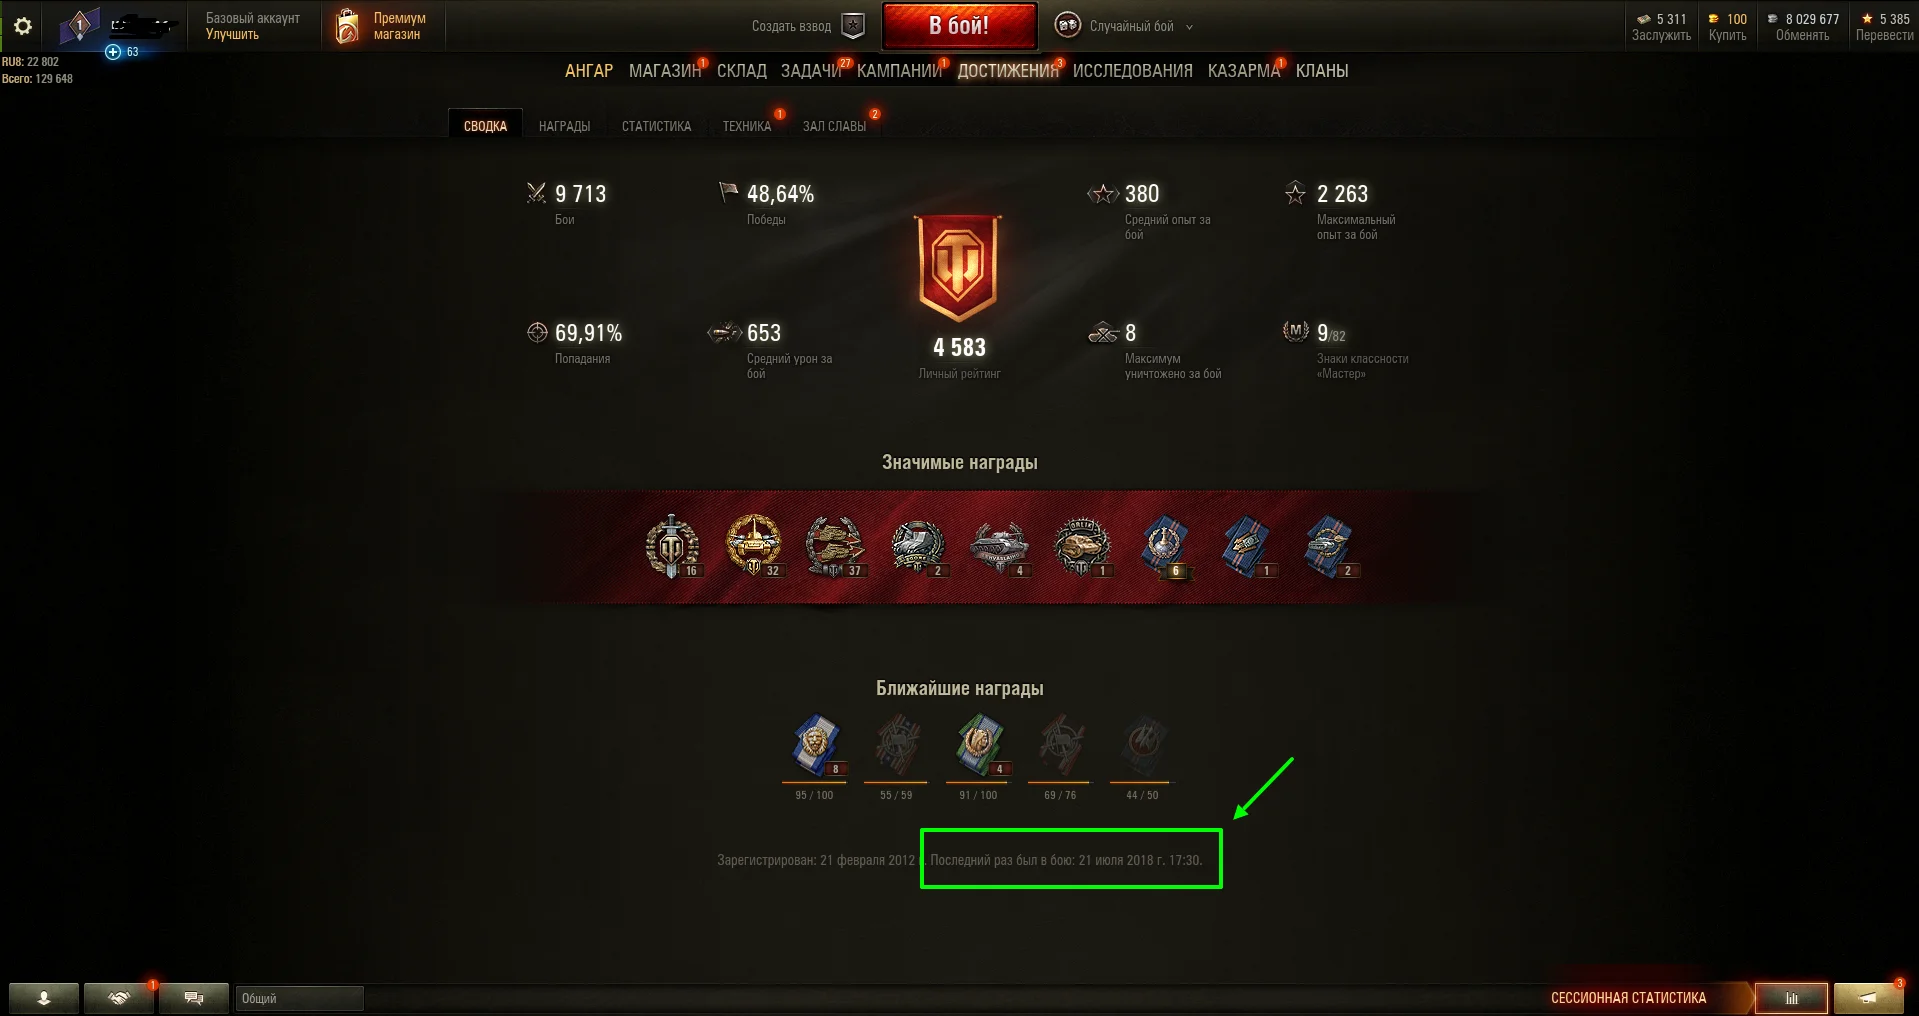This screenshot has height=1016, width=1919.
Task: Click Купить next to gold balance
Action: (x=1727, y=35)
